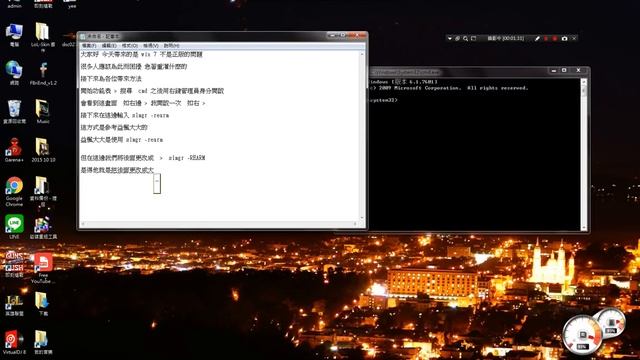Select the FbEnd_v1.2 desktop icon
The image size is (640, 360).
point(43,73)
